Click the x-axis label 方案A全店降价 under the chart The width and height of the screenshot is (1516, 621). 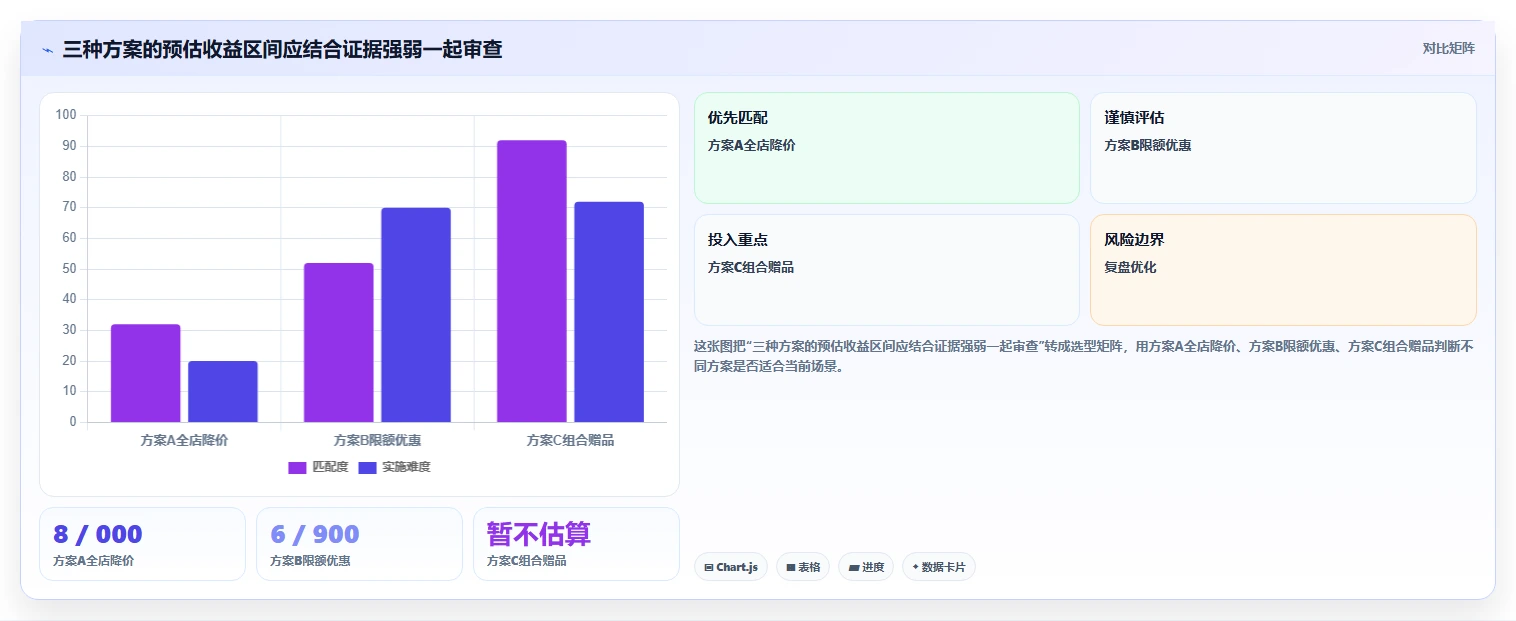(184, 440)
